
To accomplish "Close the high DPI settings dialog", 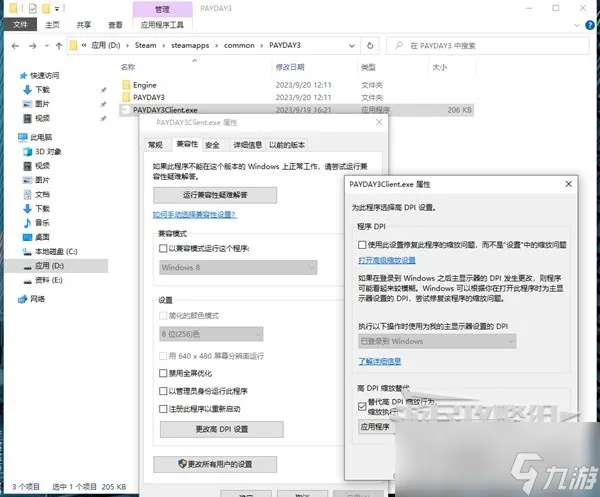I will tap(569, 184).
